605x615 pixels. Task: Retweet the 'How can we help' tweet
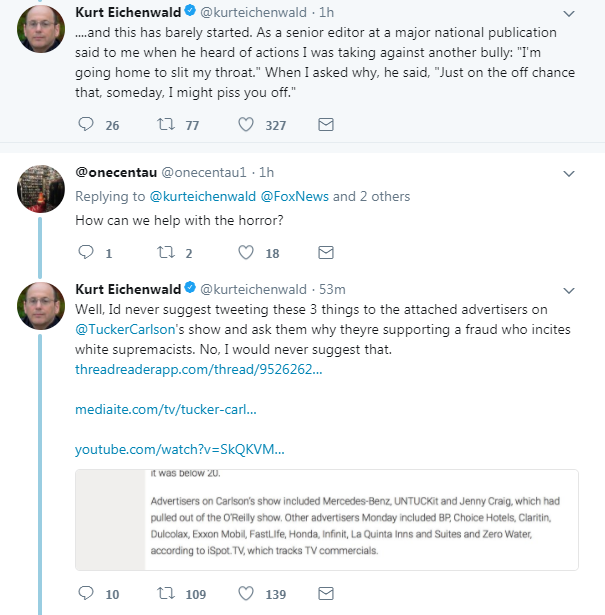pyautogui.click(x=166, y=252)
